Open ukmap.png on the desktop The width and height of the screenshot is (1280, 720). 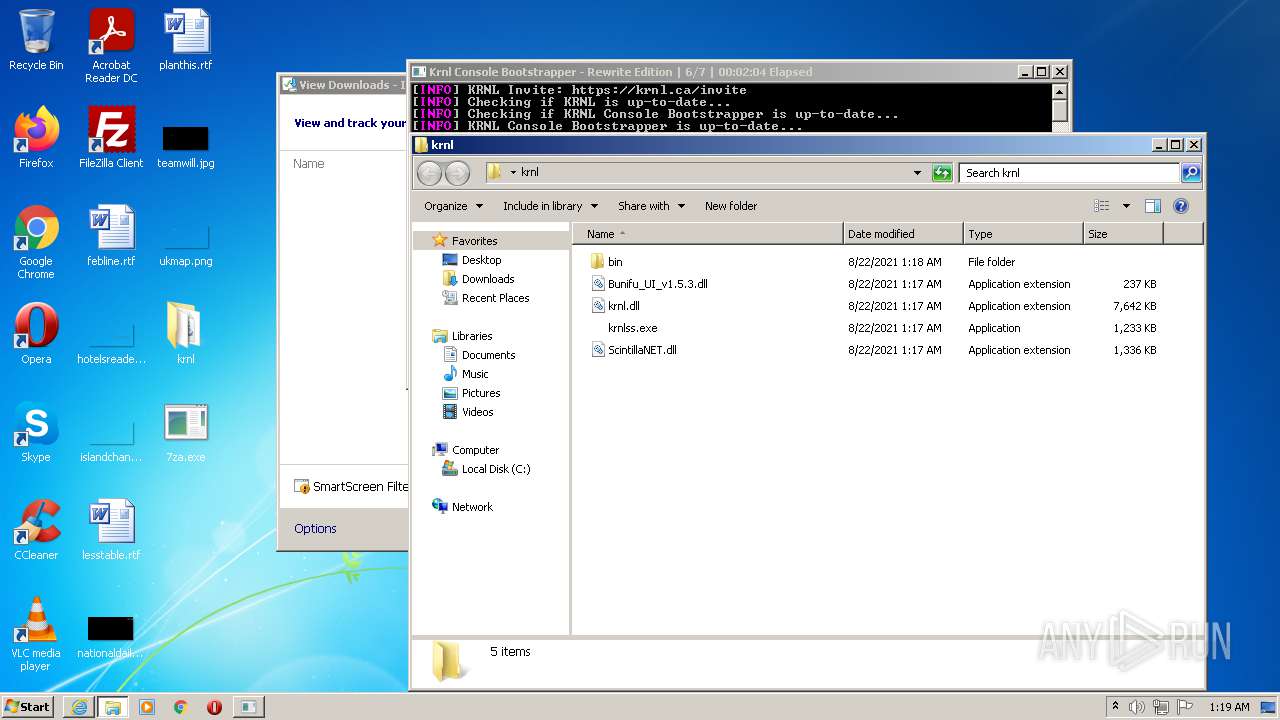pyautogui.click(x=186, y=246)
